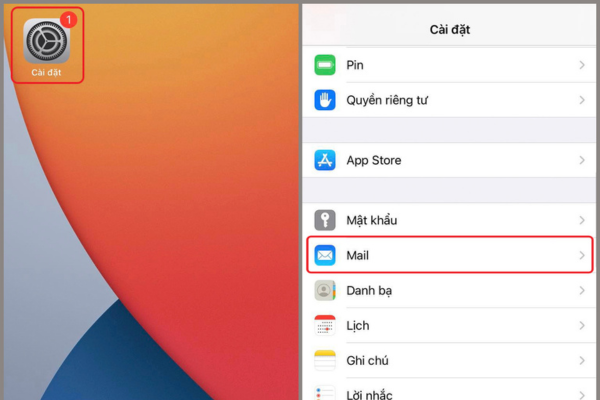Image resolution: width=600 pixels, height=400 pixels.
Task: Select the App Store icon in the list
Action: coord(325,160)
